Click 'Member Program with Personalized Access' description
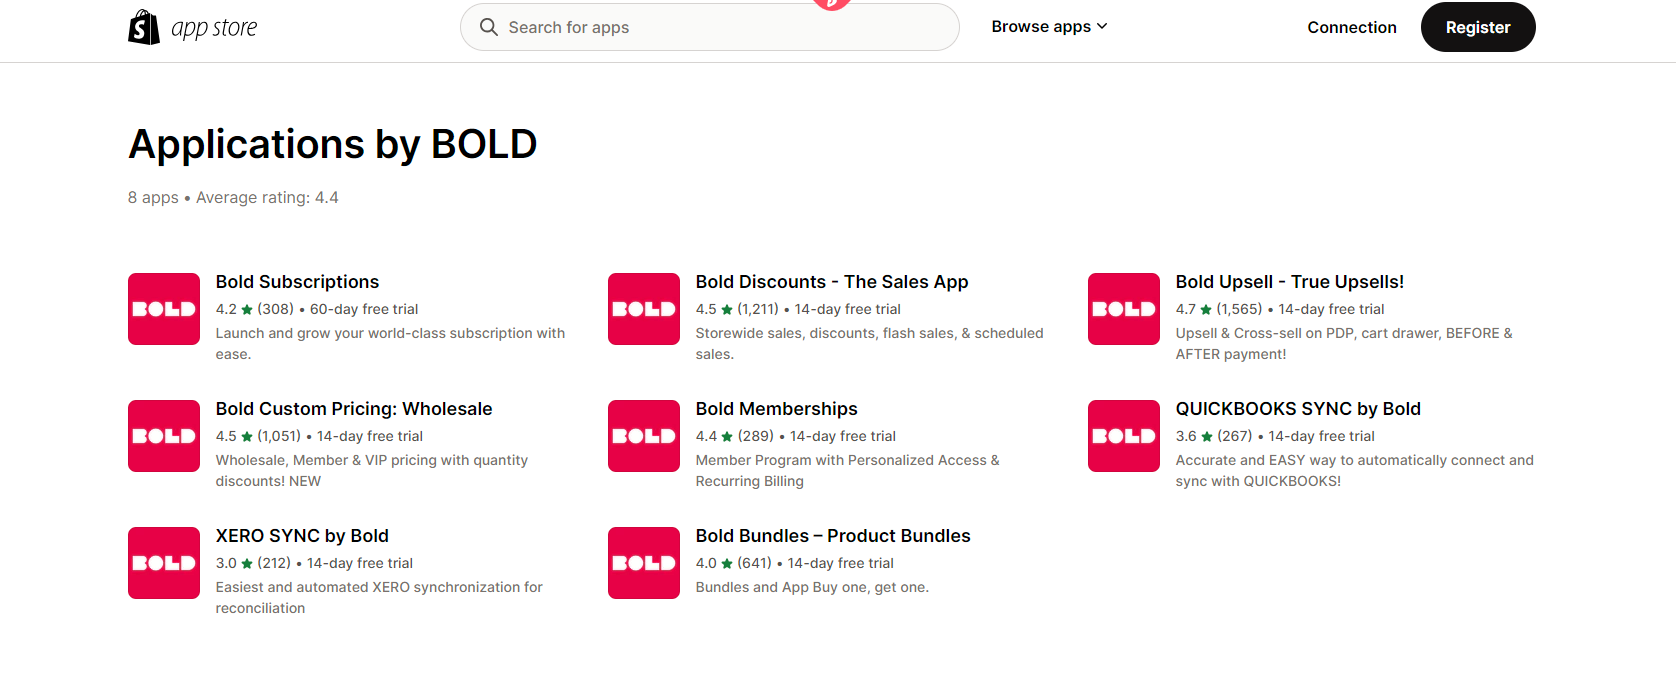Viewport: 1676px width, 691px height. coord(848,470)
